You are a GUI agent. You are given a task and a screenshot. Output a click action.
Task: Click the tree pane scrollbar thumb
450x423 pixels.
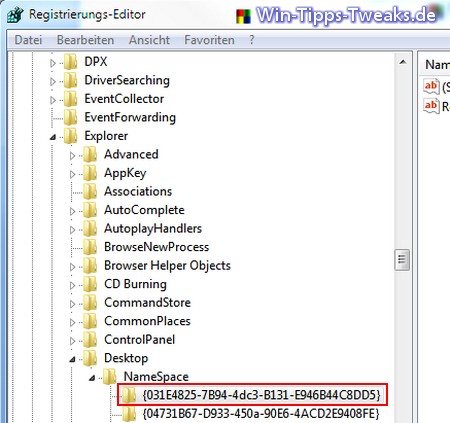pyautogui.click(x=402, y=259)
